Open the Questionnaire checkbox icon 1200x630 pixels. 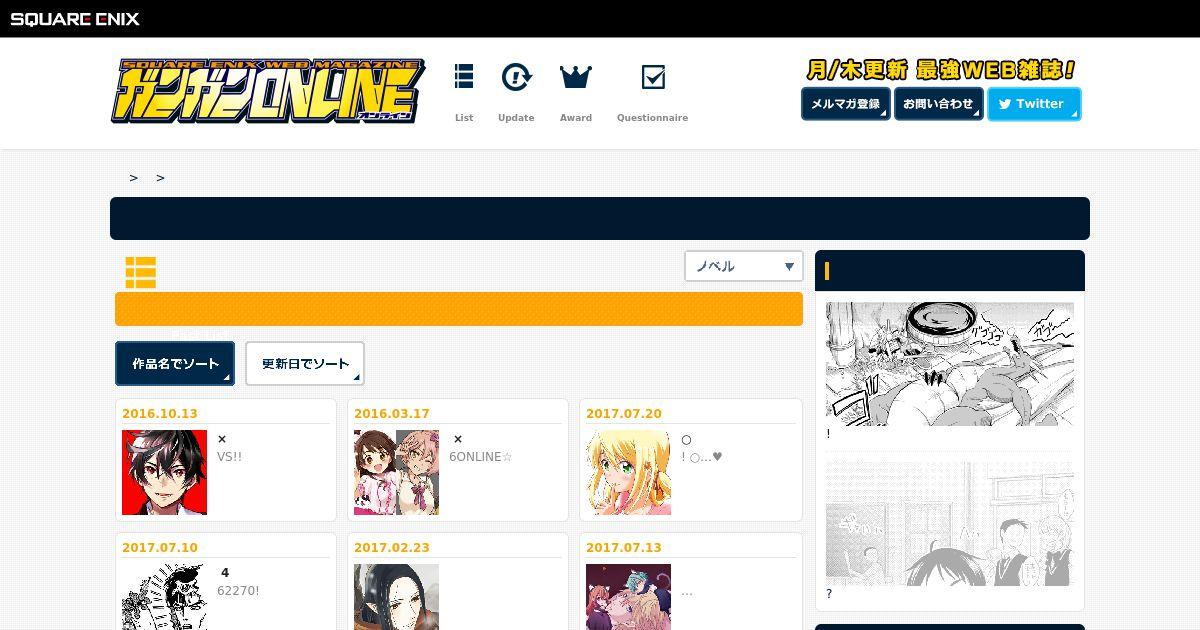[x=653, y=77]
